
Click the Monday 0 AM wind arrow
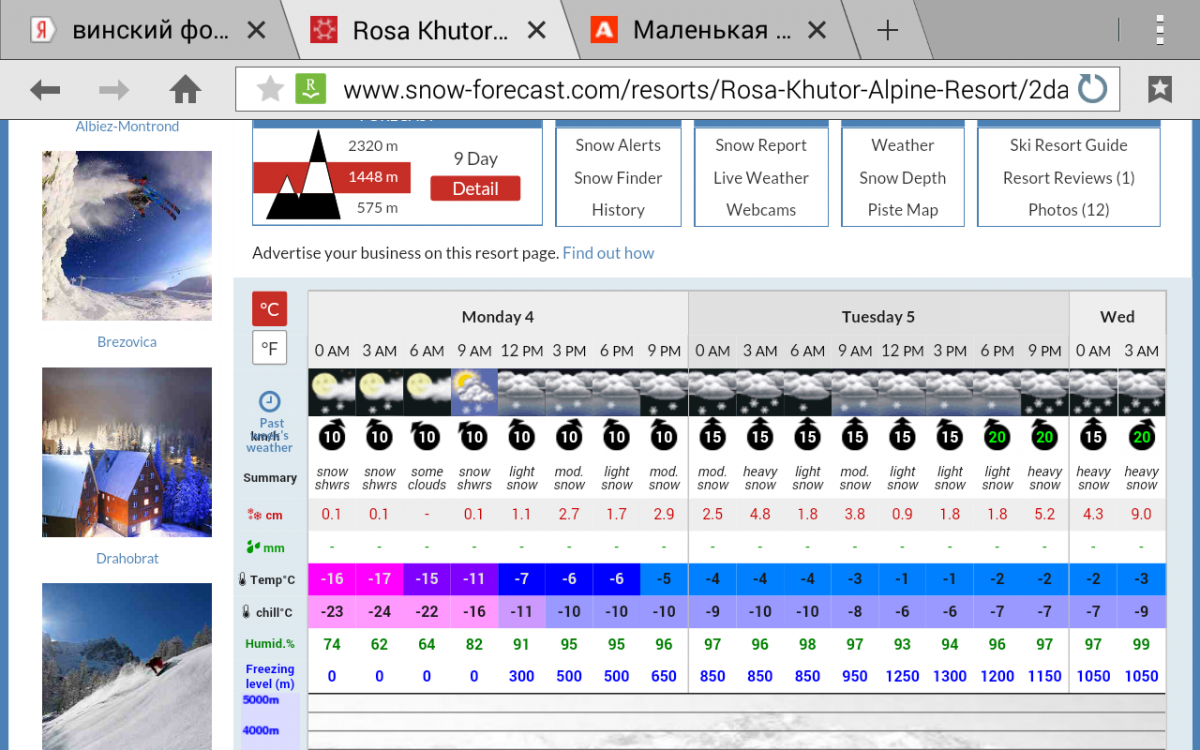point(332,435)
